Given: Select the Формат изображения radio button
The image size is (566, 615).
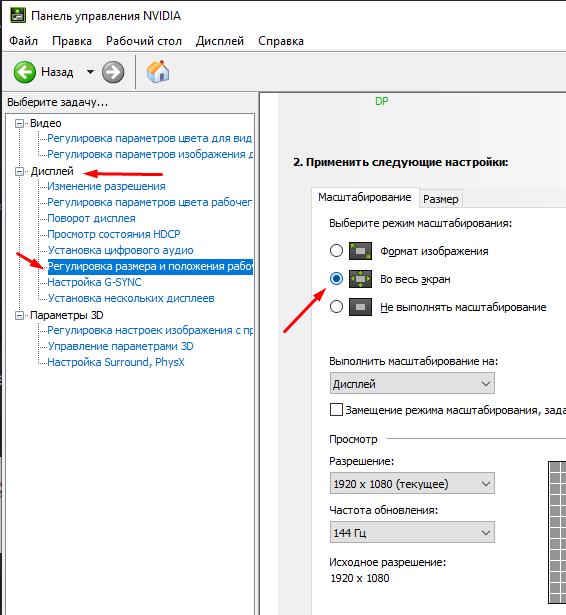Looking at the screenshot, I should 336,251.
